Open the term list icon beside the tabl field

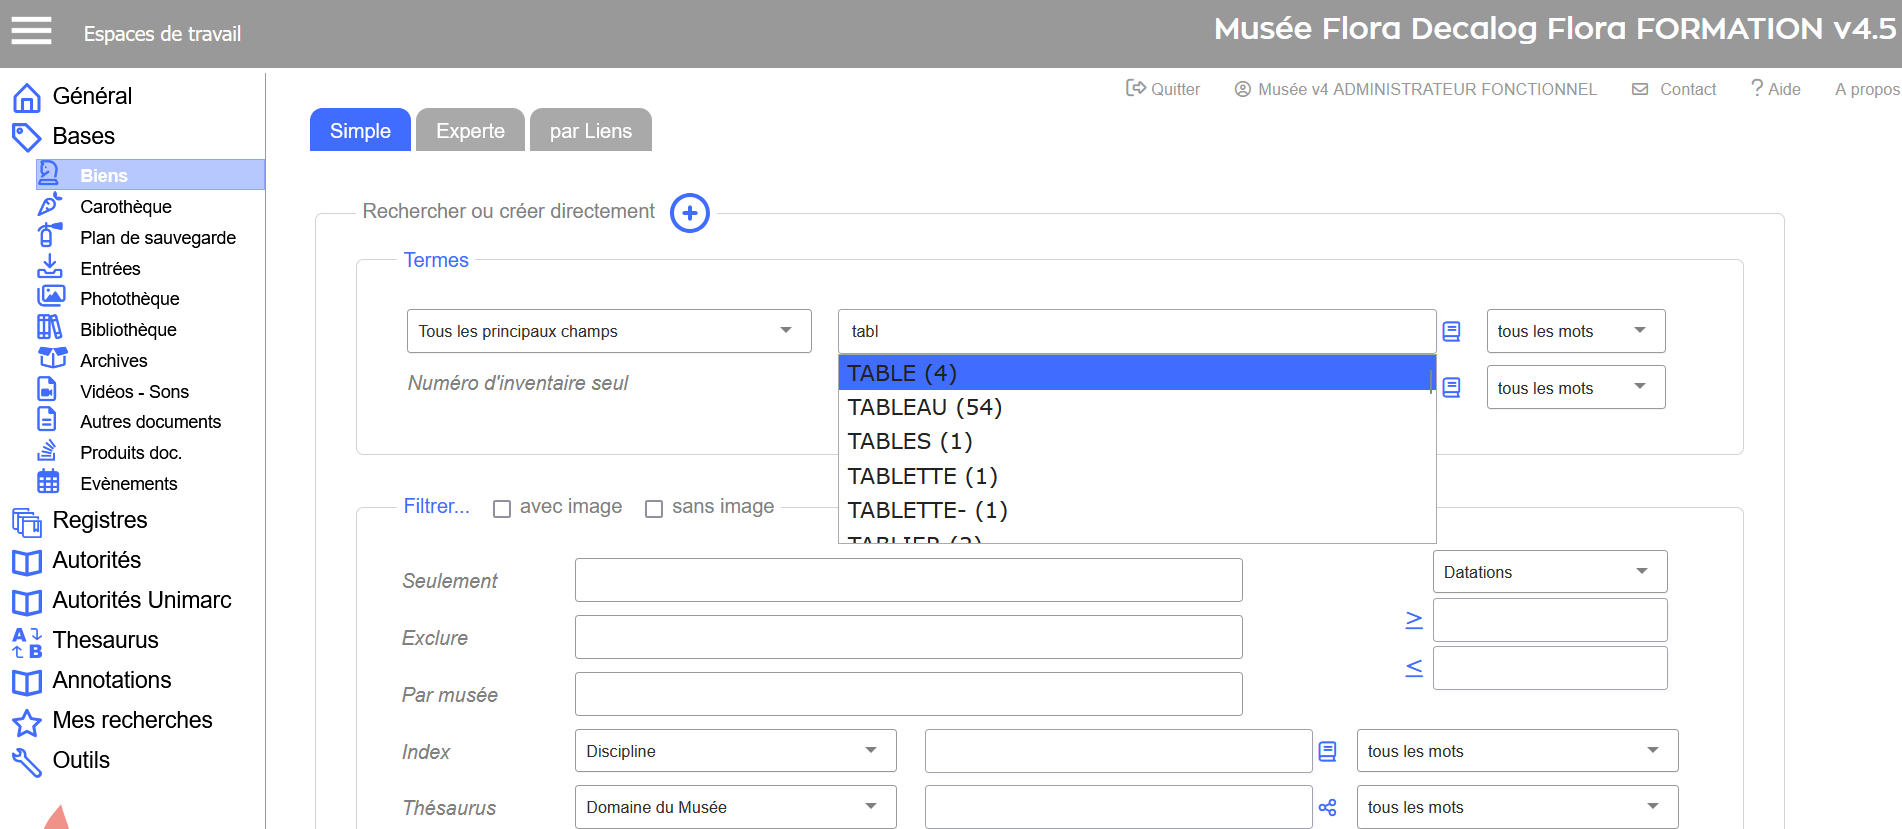1451,331
